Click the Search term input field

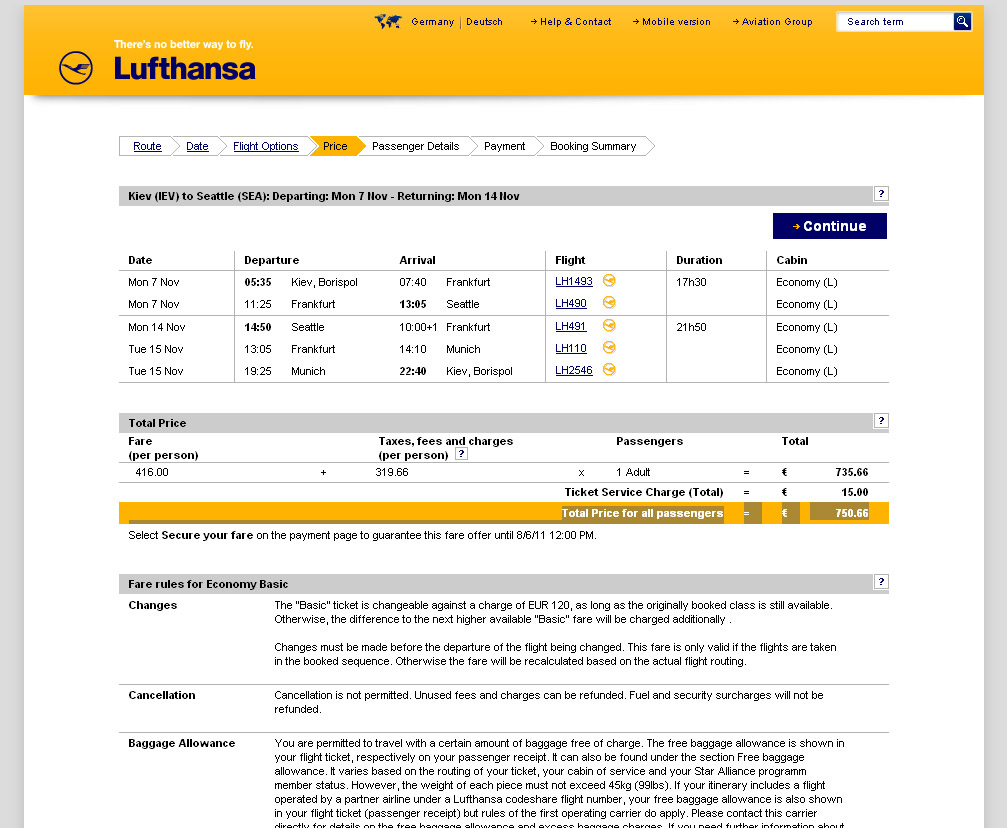[x=895, y=22]
